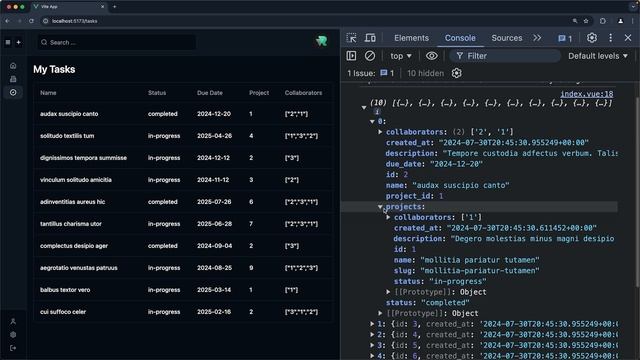Open DevTools three-dot customize menu

(x=611, y=38)
